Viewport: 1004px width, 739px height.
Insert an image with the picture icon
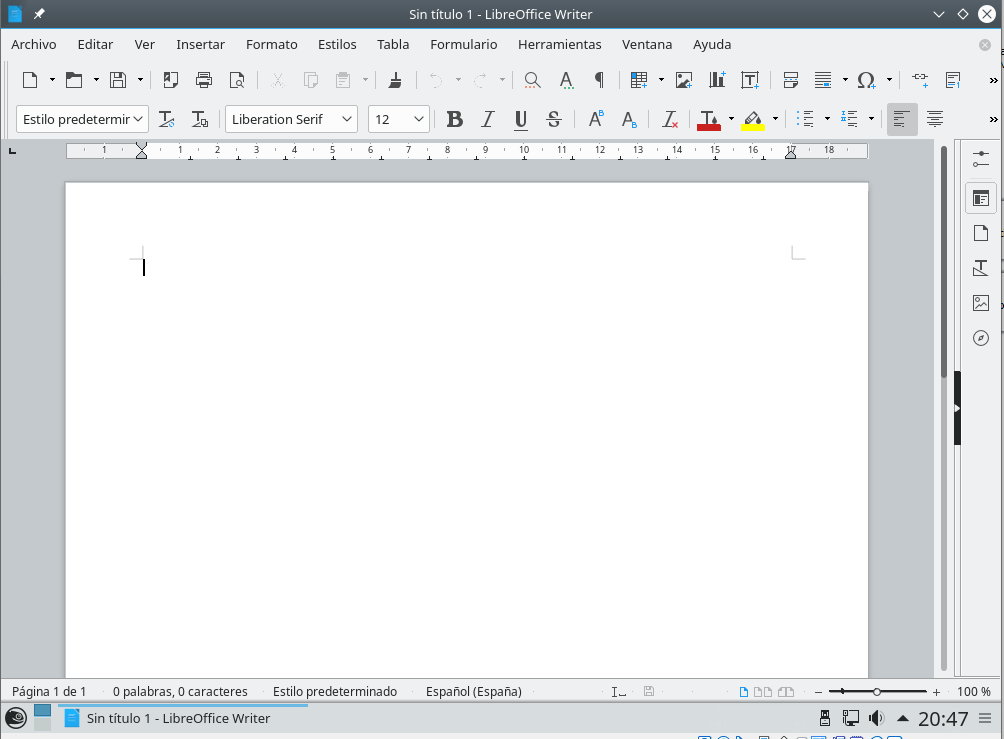click(x=684, y=80)
